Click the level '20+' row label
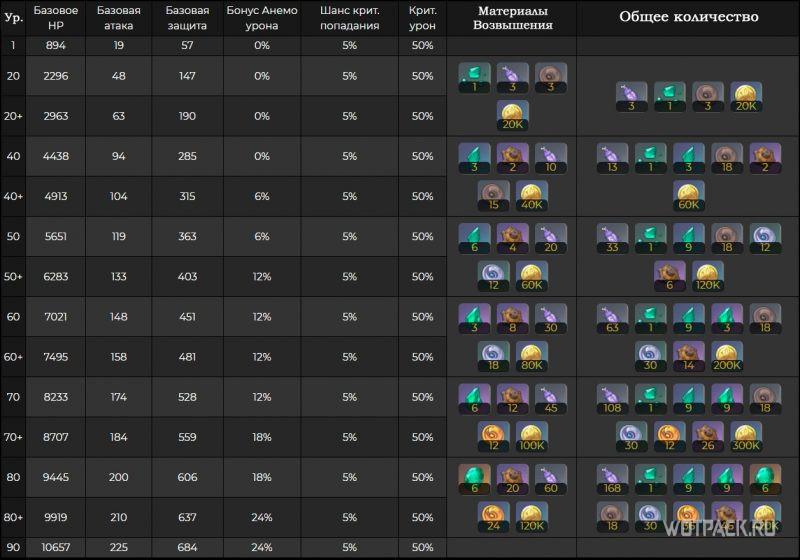This screenshot has height=560, width=800. pyautogui.click(x=13, y=116)
